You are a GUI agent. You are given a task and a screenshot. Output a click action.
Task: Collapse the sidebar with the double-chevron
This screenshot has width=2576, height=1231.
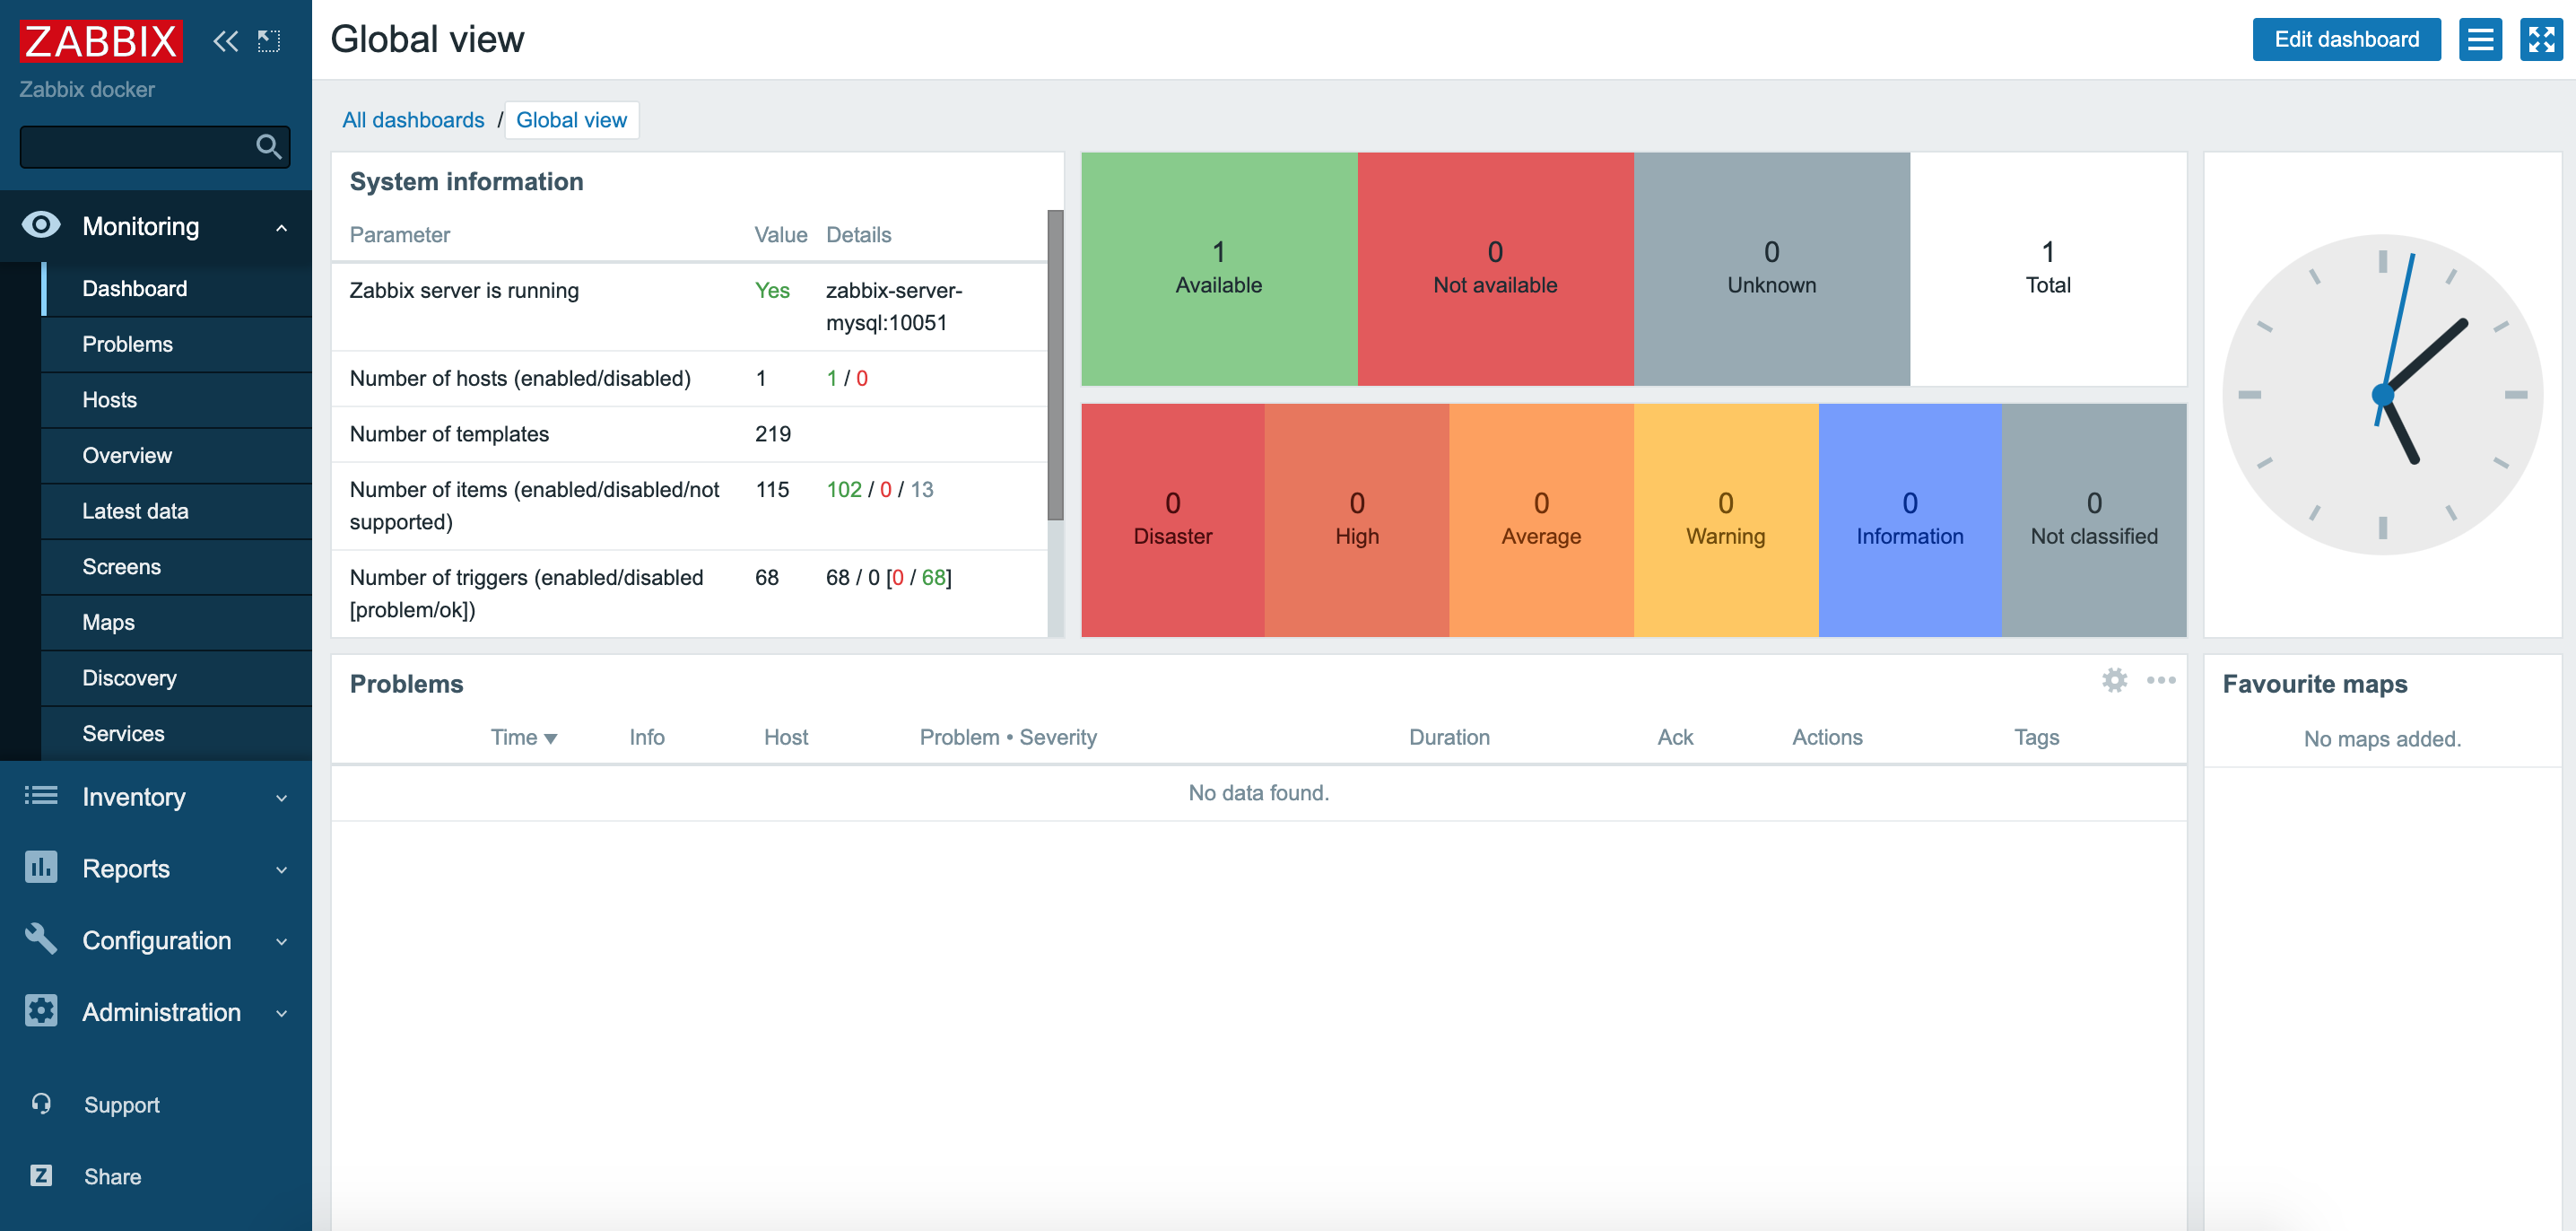click(224, 40)
